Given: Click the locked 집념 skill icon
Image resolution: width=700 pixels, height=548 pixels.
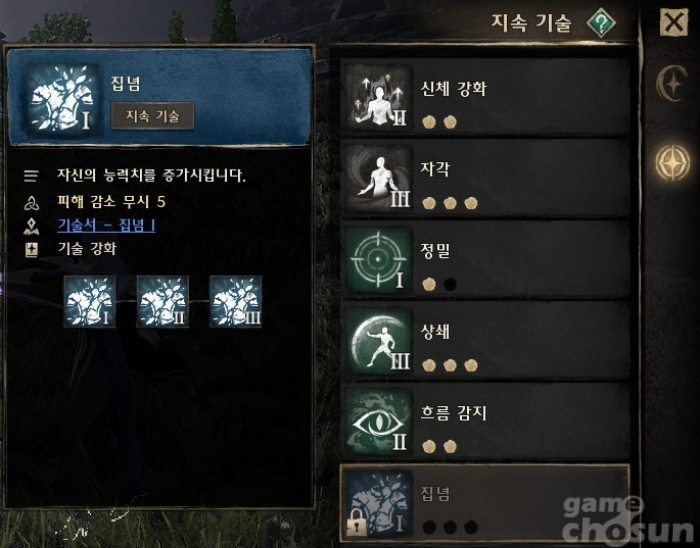Looking at the screenshot, I should (x=379, y=503).
